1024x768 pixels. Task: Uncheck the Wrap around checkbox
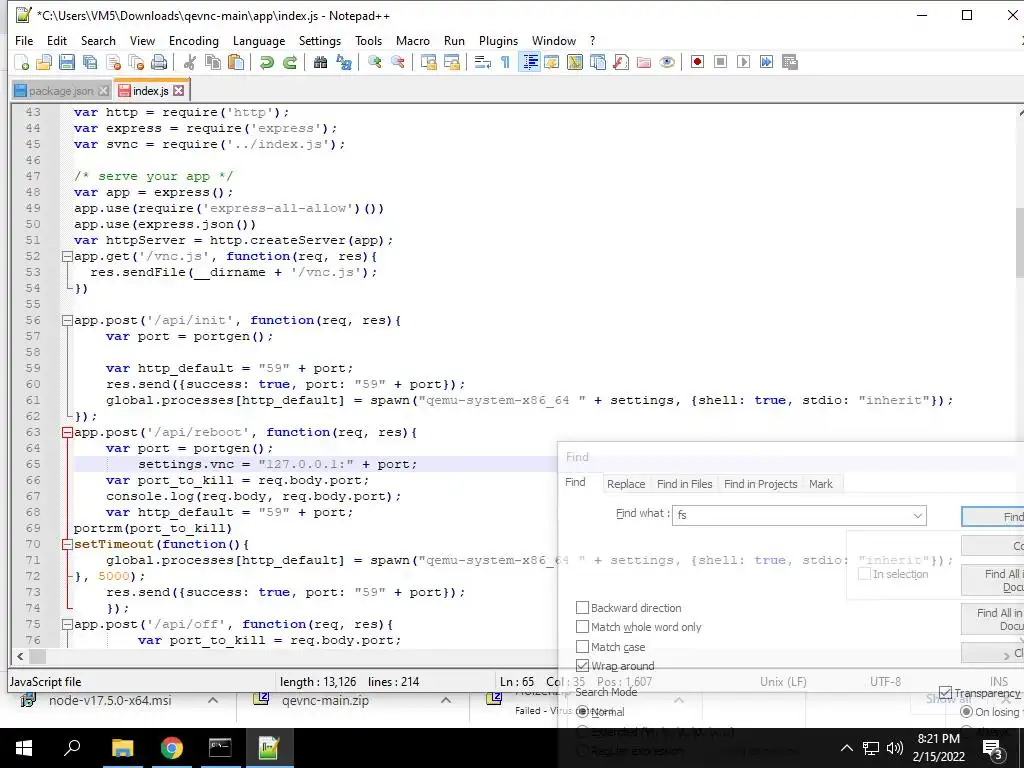coord(583,665)
